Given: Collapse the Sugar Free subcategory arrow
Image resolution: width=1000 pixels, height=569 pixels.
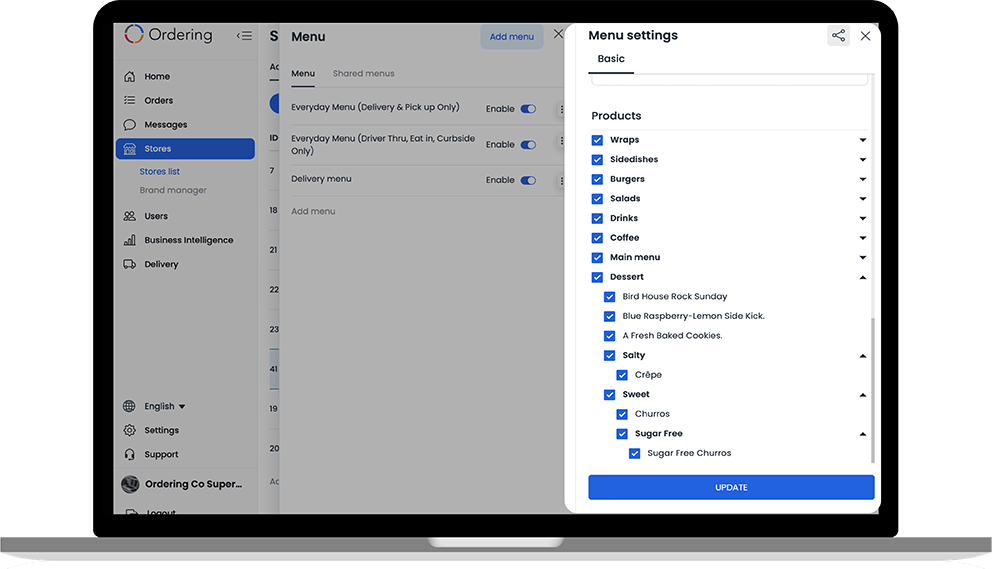Looking at the screenshot, I should coord(862,434).
